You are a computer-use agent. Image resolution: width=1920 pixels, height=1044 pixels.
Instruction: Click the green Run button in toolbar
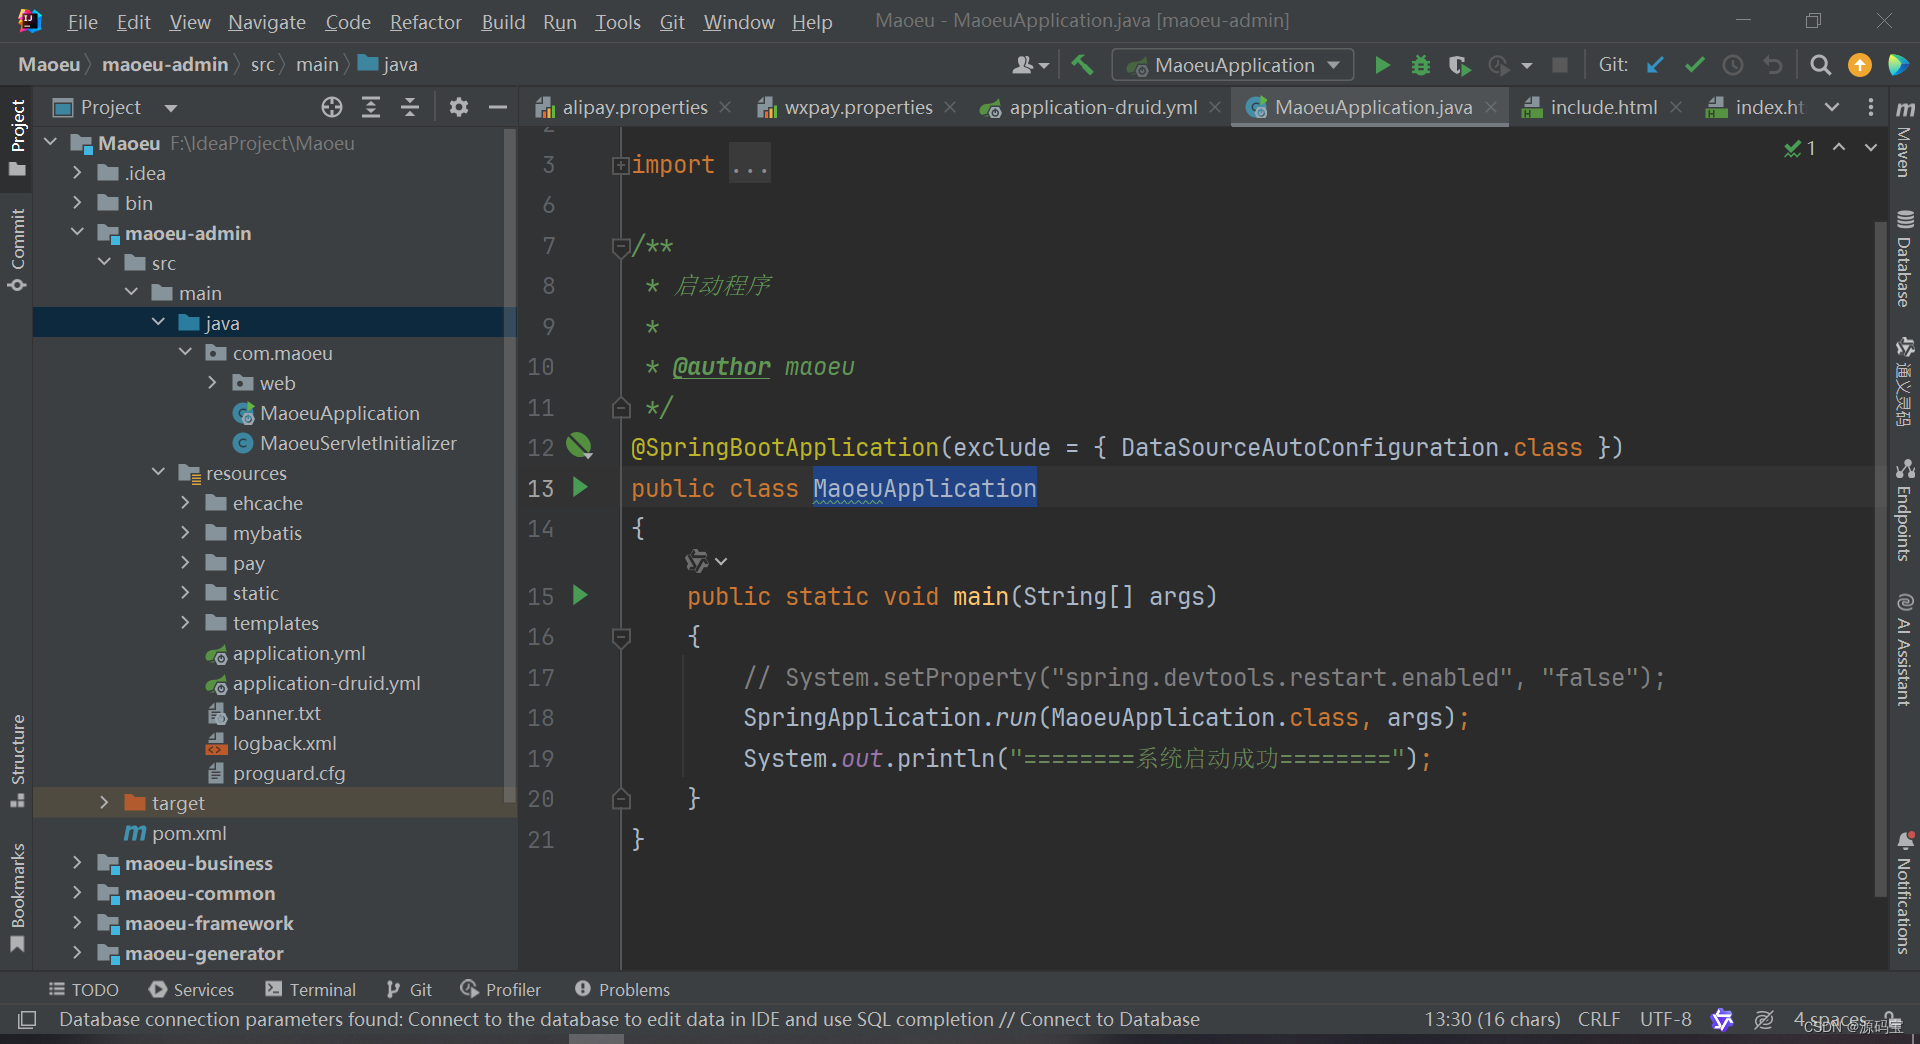[1382, 65]
